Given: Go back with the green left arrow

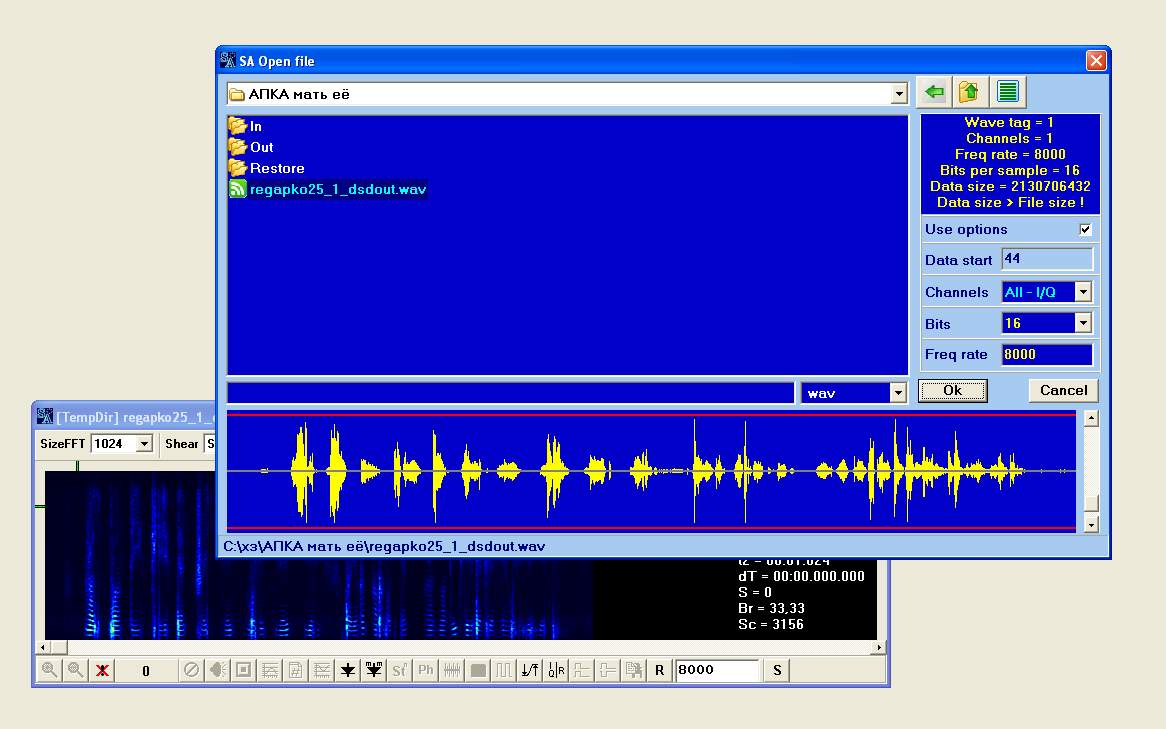Looking at the screenshot, I should pyautogui.click(x=934, y=92).
